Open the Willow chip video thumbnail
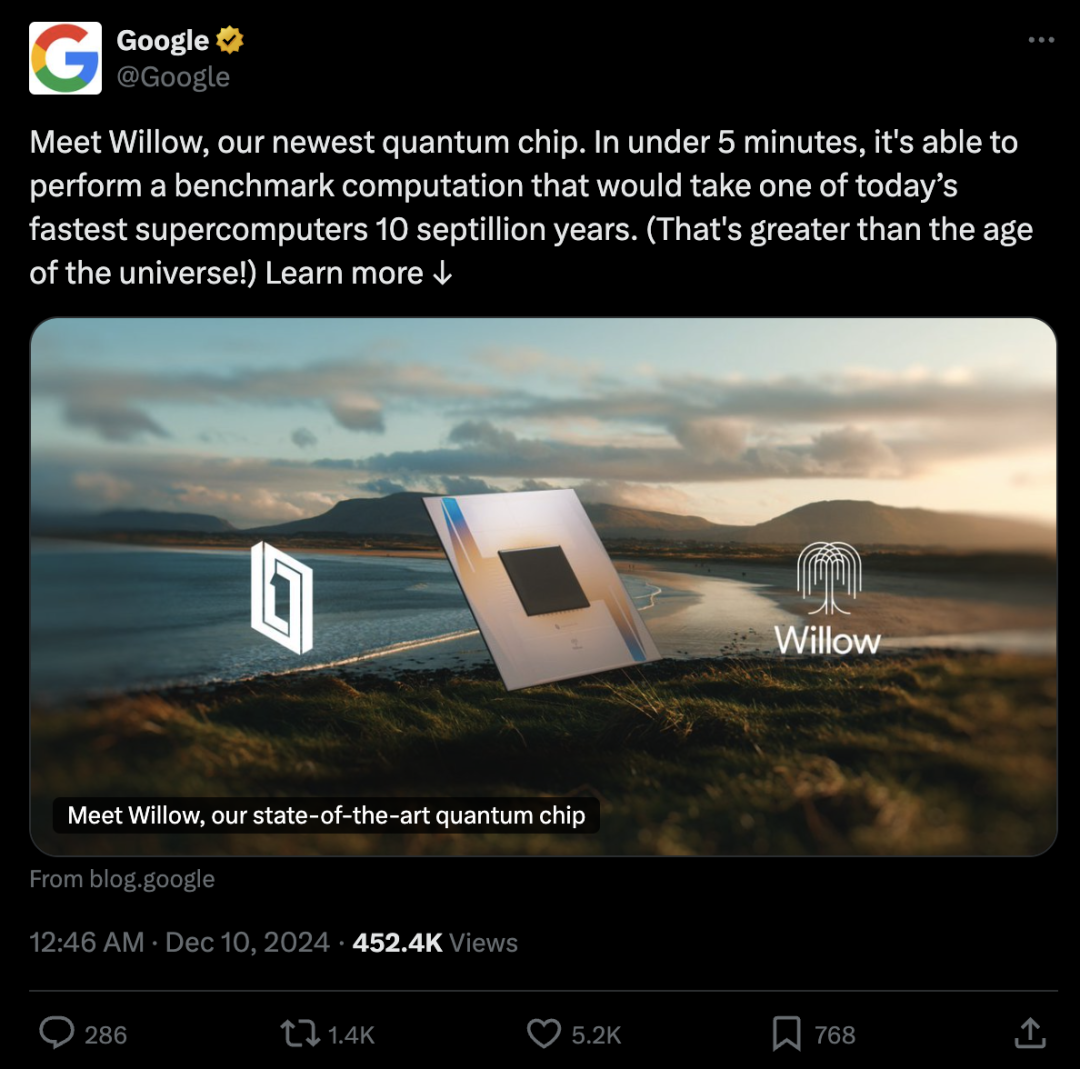 pyautogui.click(x=540, y=585)
